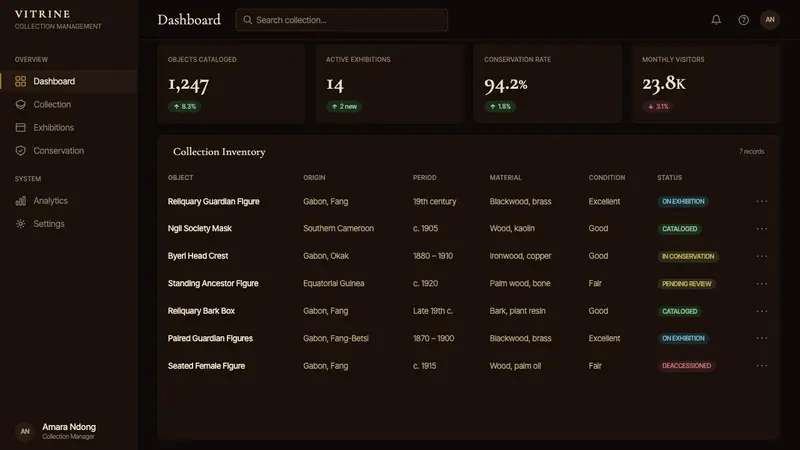Open the Conservation menu item
This screenshot has height=450, width=800.
69,151
